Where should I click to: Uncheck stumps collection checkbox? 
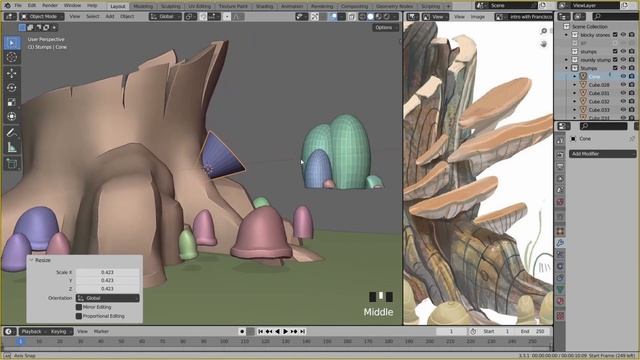(x=615, y=51)
